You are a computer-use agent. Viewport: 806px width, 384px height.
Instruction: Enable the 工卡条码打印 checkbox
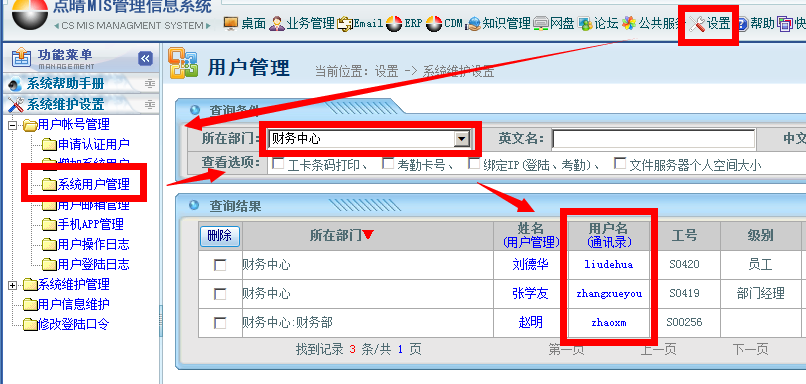(278, 163)
